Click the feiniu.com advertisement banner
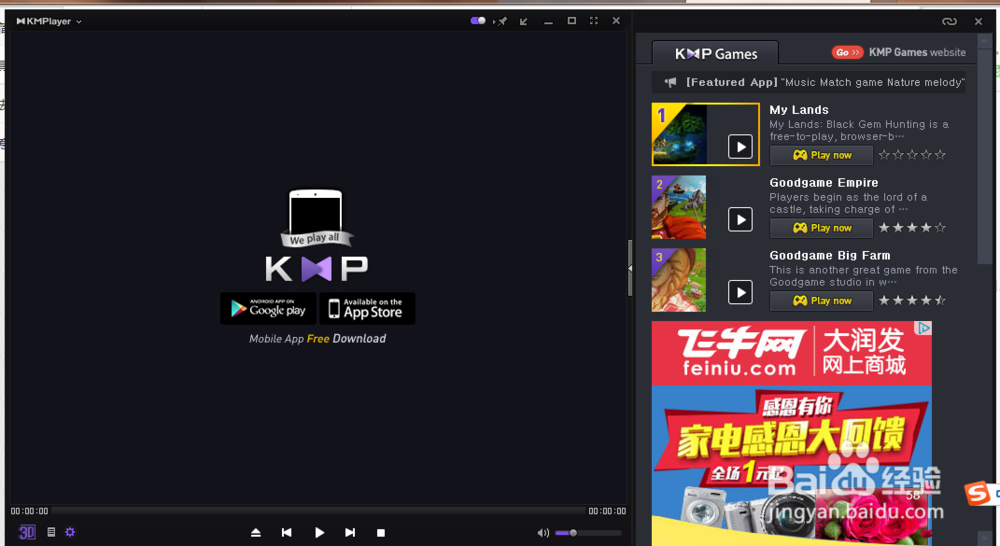Image resolution: width=1000 pixels, height=546 pixels. tap(791, 433)
